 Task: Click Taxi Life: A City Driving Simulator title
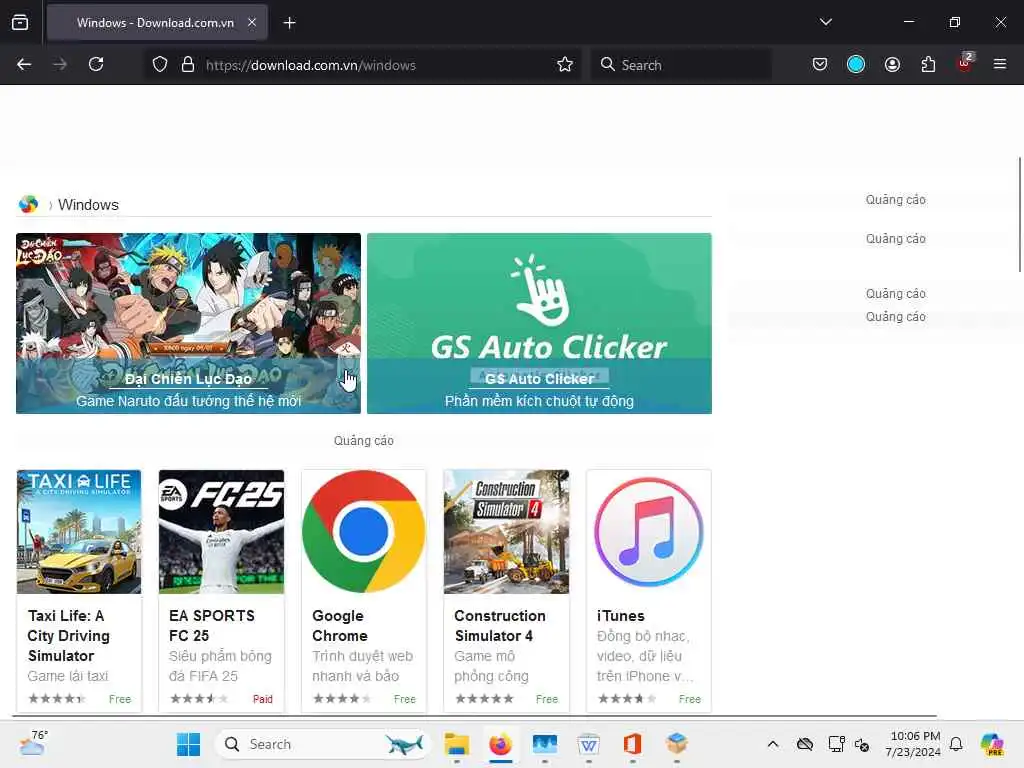pyautogui.click(x=68, y=635)
